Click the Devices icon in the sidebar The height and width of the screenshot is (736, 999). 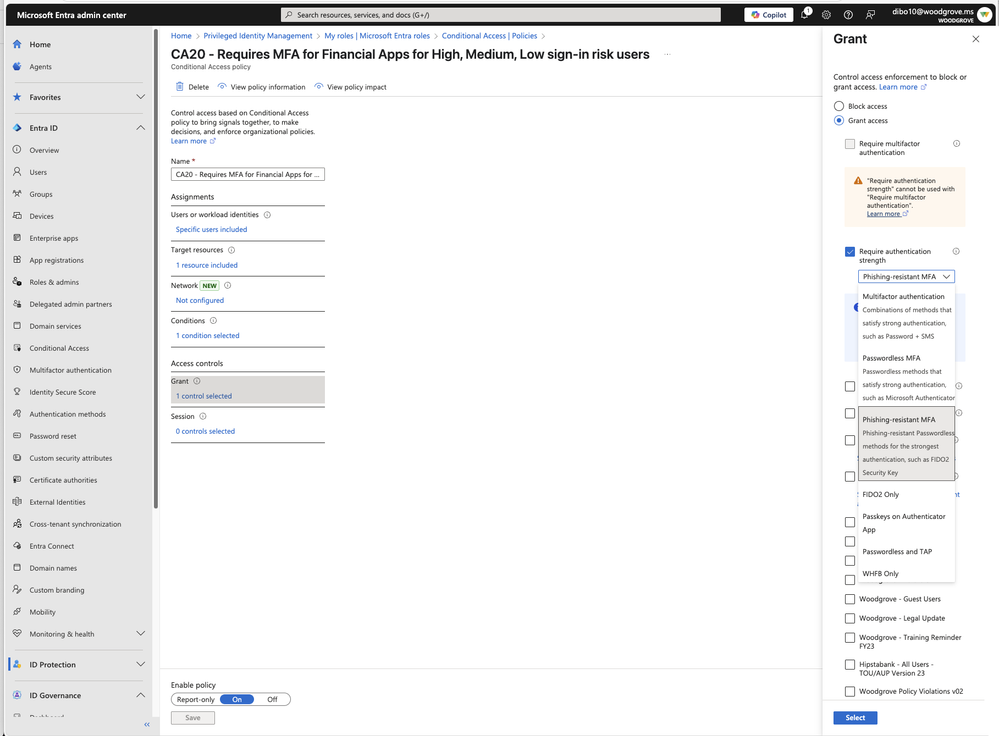[x=17, y=216]
